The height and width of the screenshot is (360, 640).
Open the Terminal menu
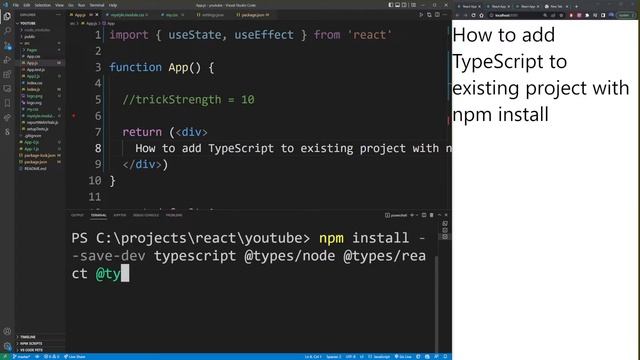pos(97,5)
